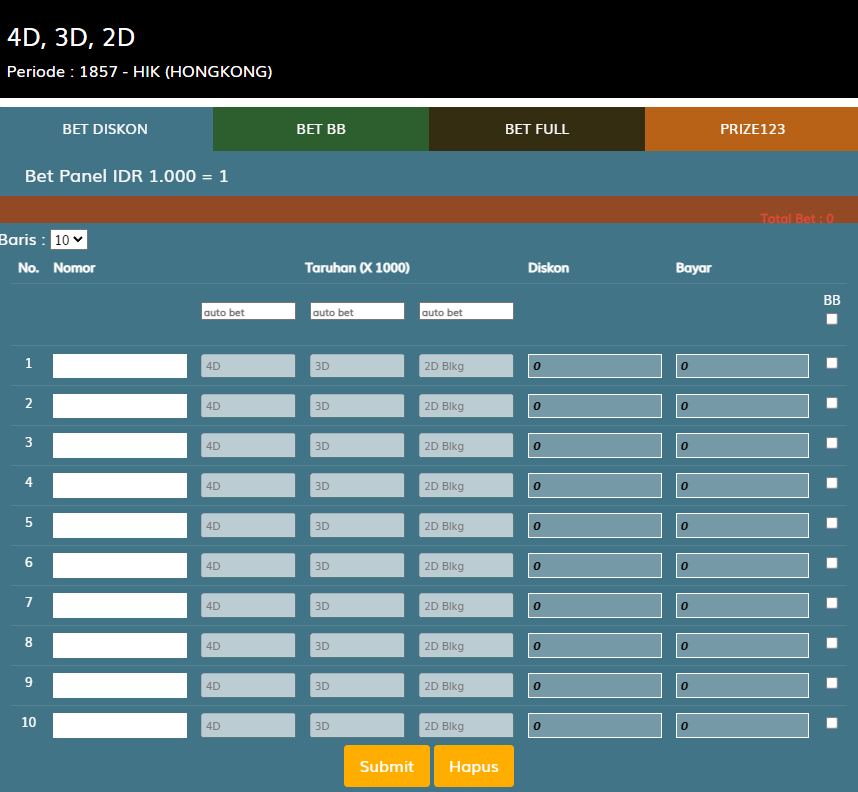Viewport: 858px width, 792px height.
Task: Focus the middle auto bet input
Action: (357, 312)
